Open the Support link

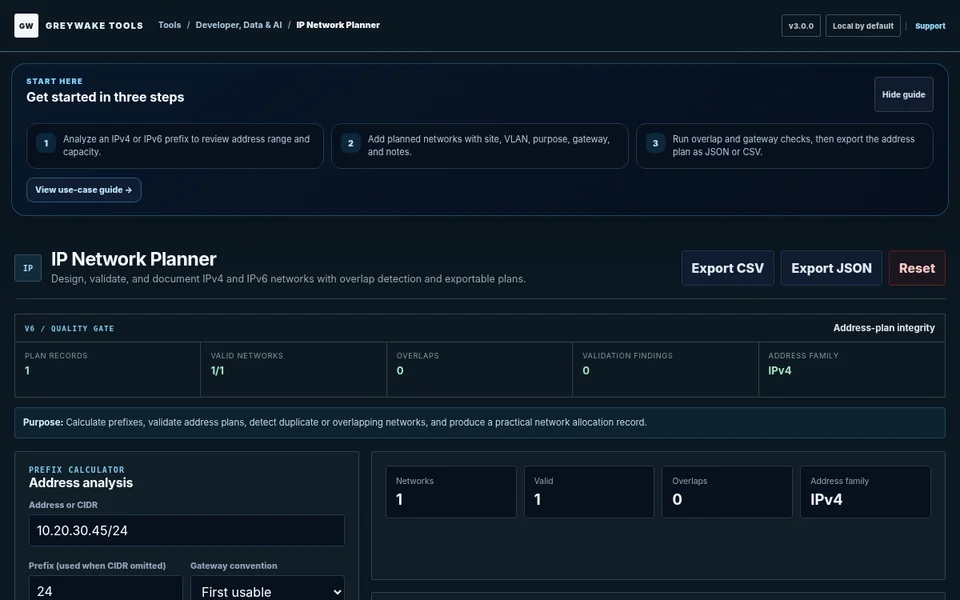click(x=930, y=26)
